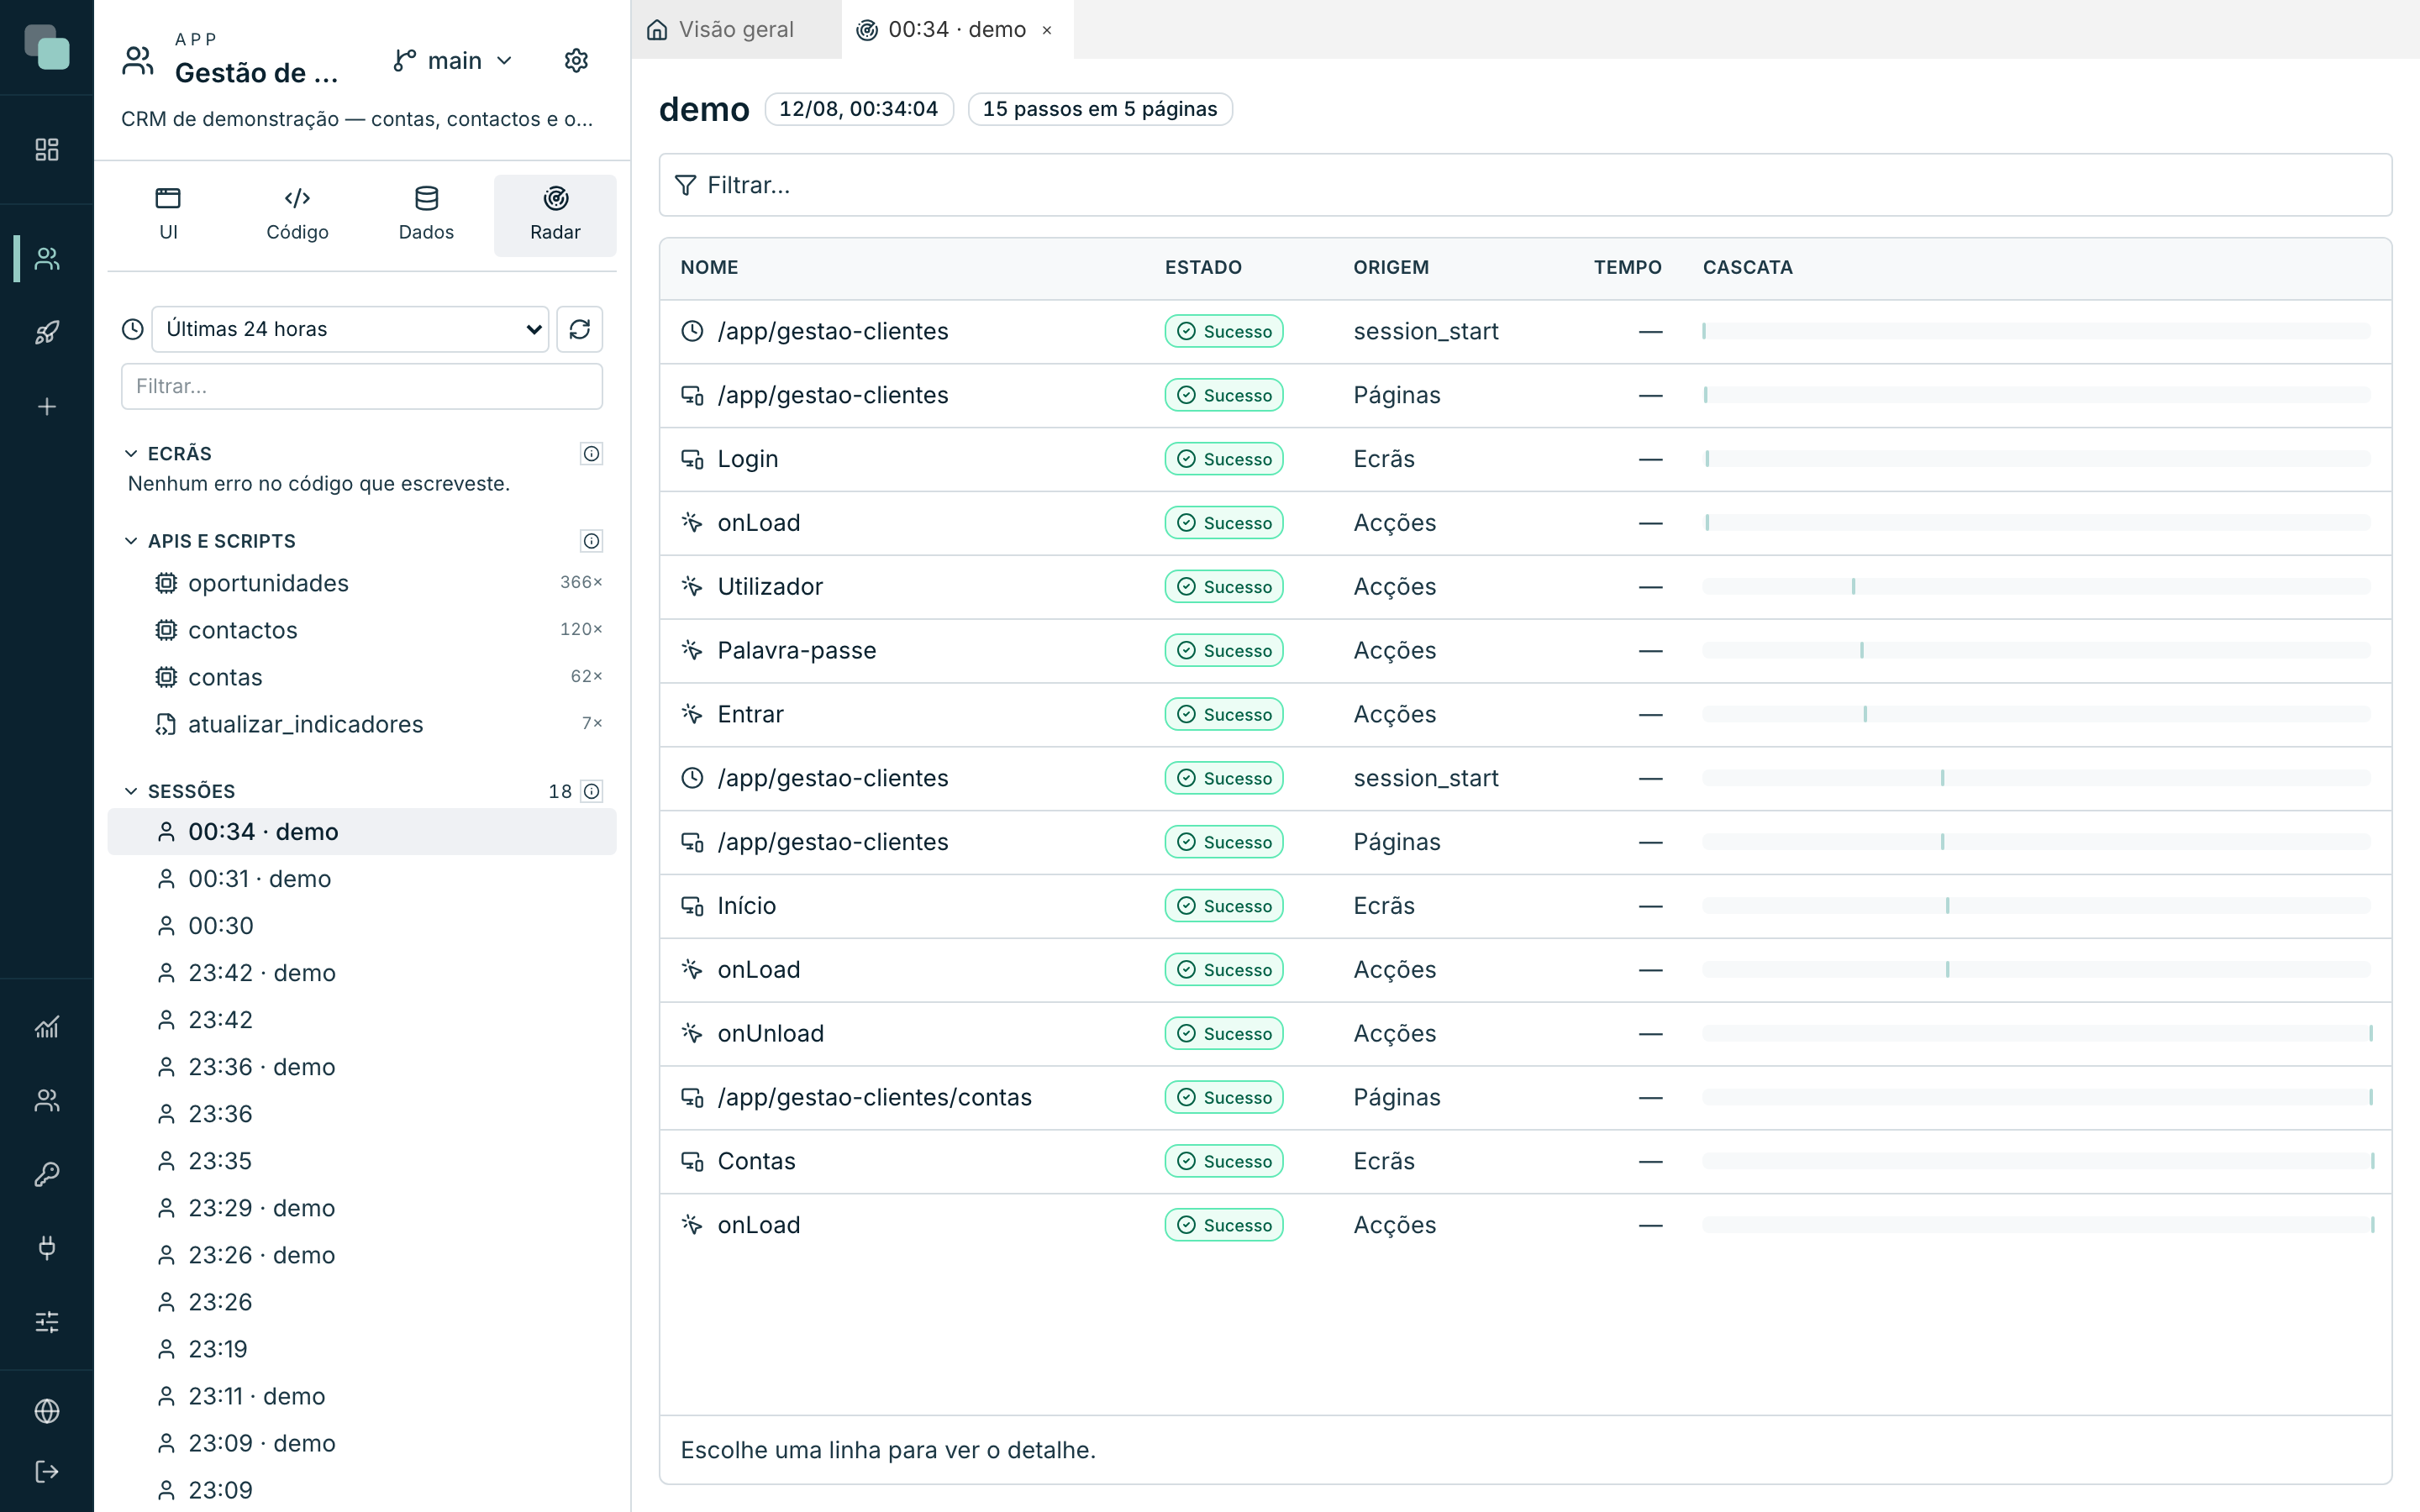Select the /app/gestao-clientes/contas page row
The height and width of the screenshot is (1512, 2420).
click(1525, 1098)
